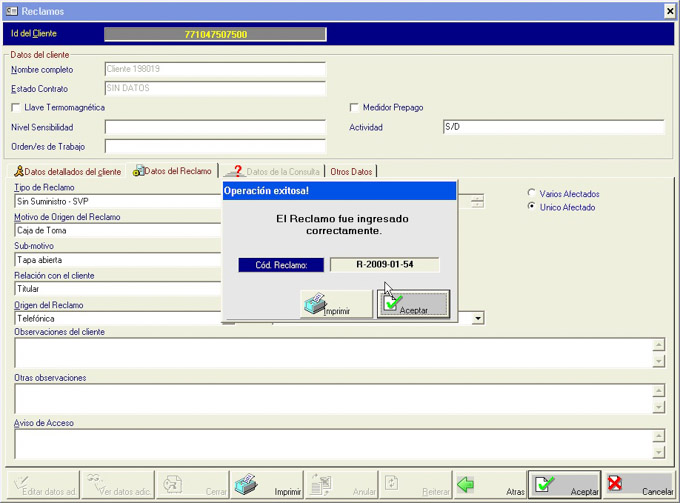Switch to the Otros Datos tab

pyautogui.click(x=351, y=172)
